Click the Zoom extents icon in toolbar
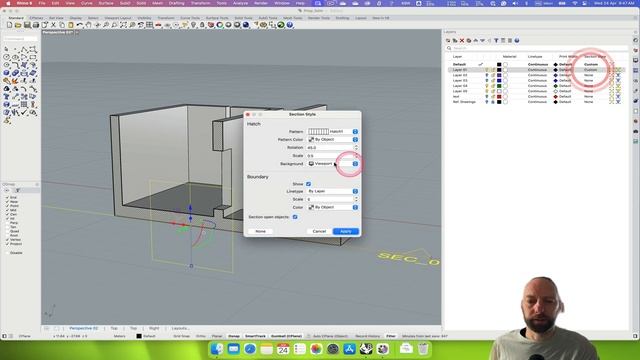This screenshot has width=640, height=360. 123,25
